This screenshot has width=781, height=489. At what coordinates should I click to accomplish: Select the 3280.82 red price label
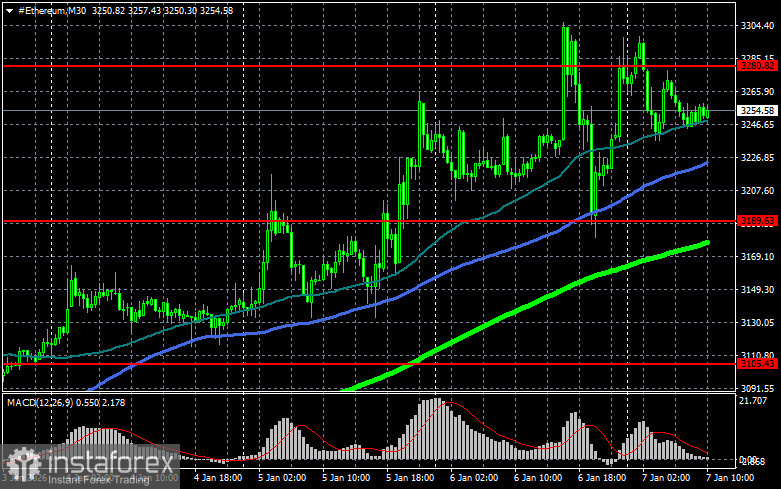757,66
